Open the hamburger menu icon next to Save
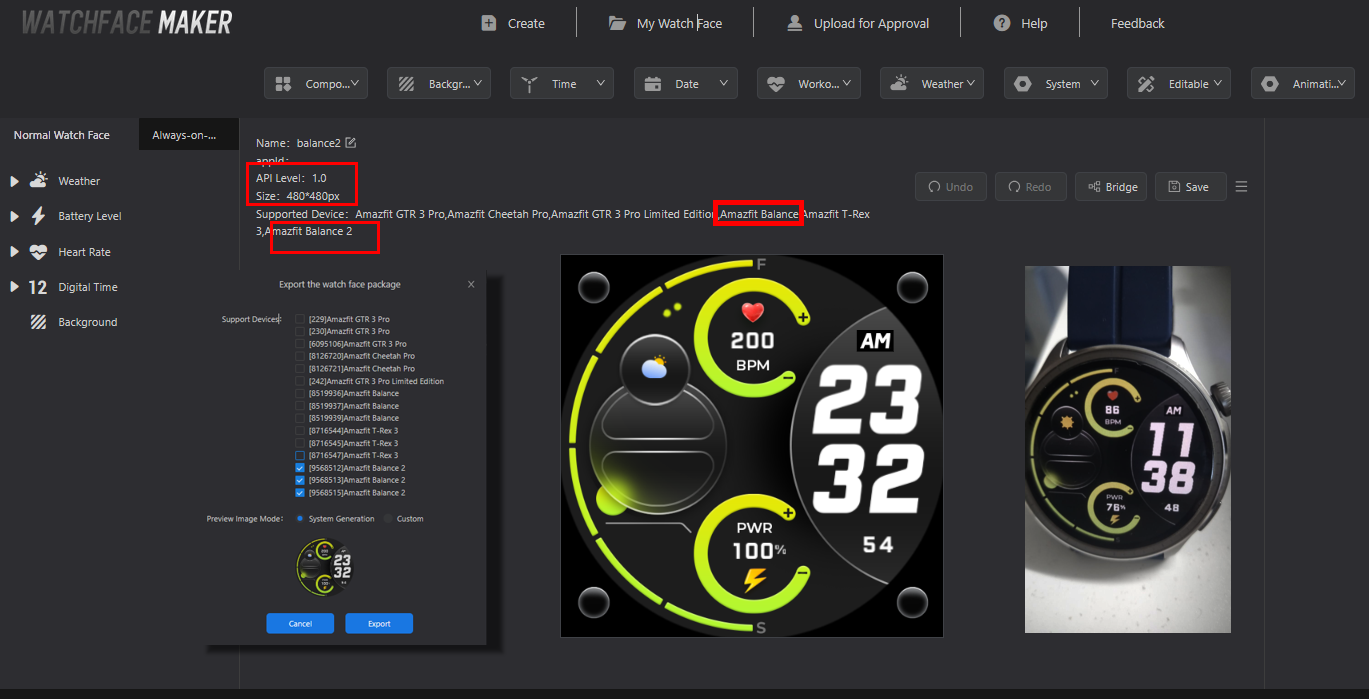Image resolution: width=1369 pixels, height=699 pixels. [x=1241, y=187]
